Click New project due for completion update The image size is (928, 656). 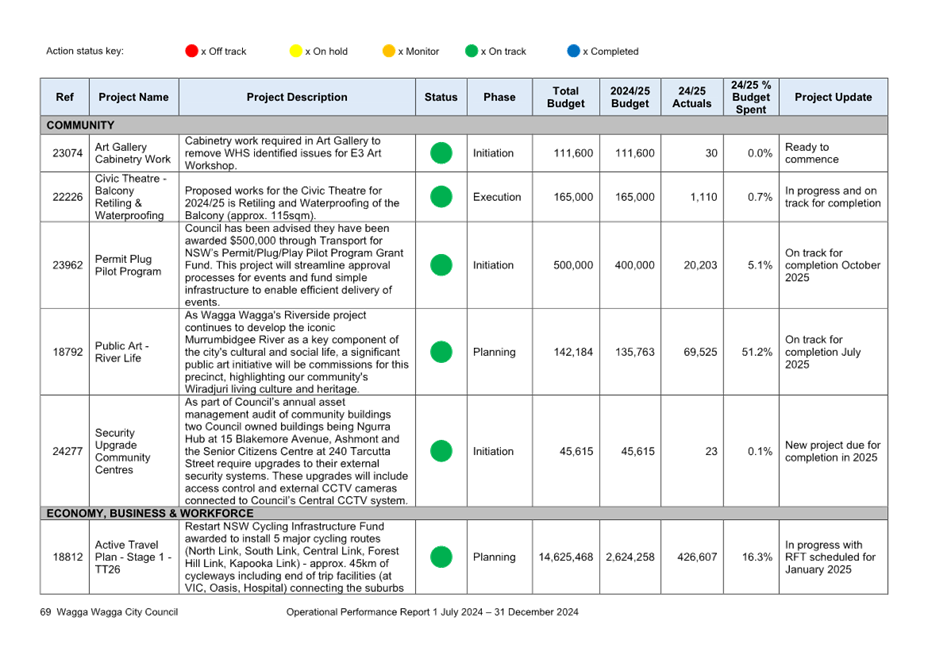tap(833, 451)
